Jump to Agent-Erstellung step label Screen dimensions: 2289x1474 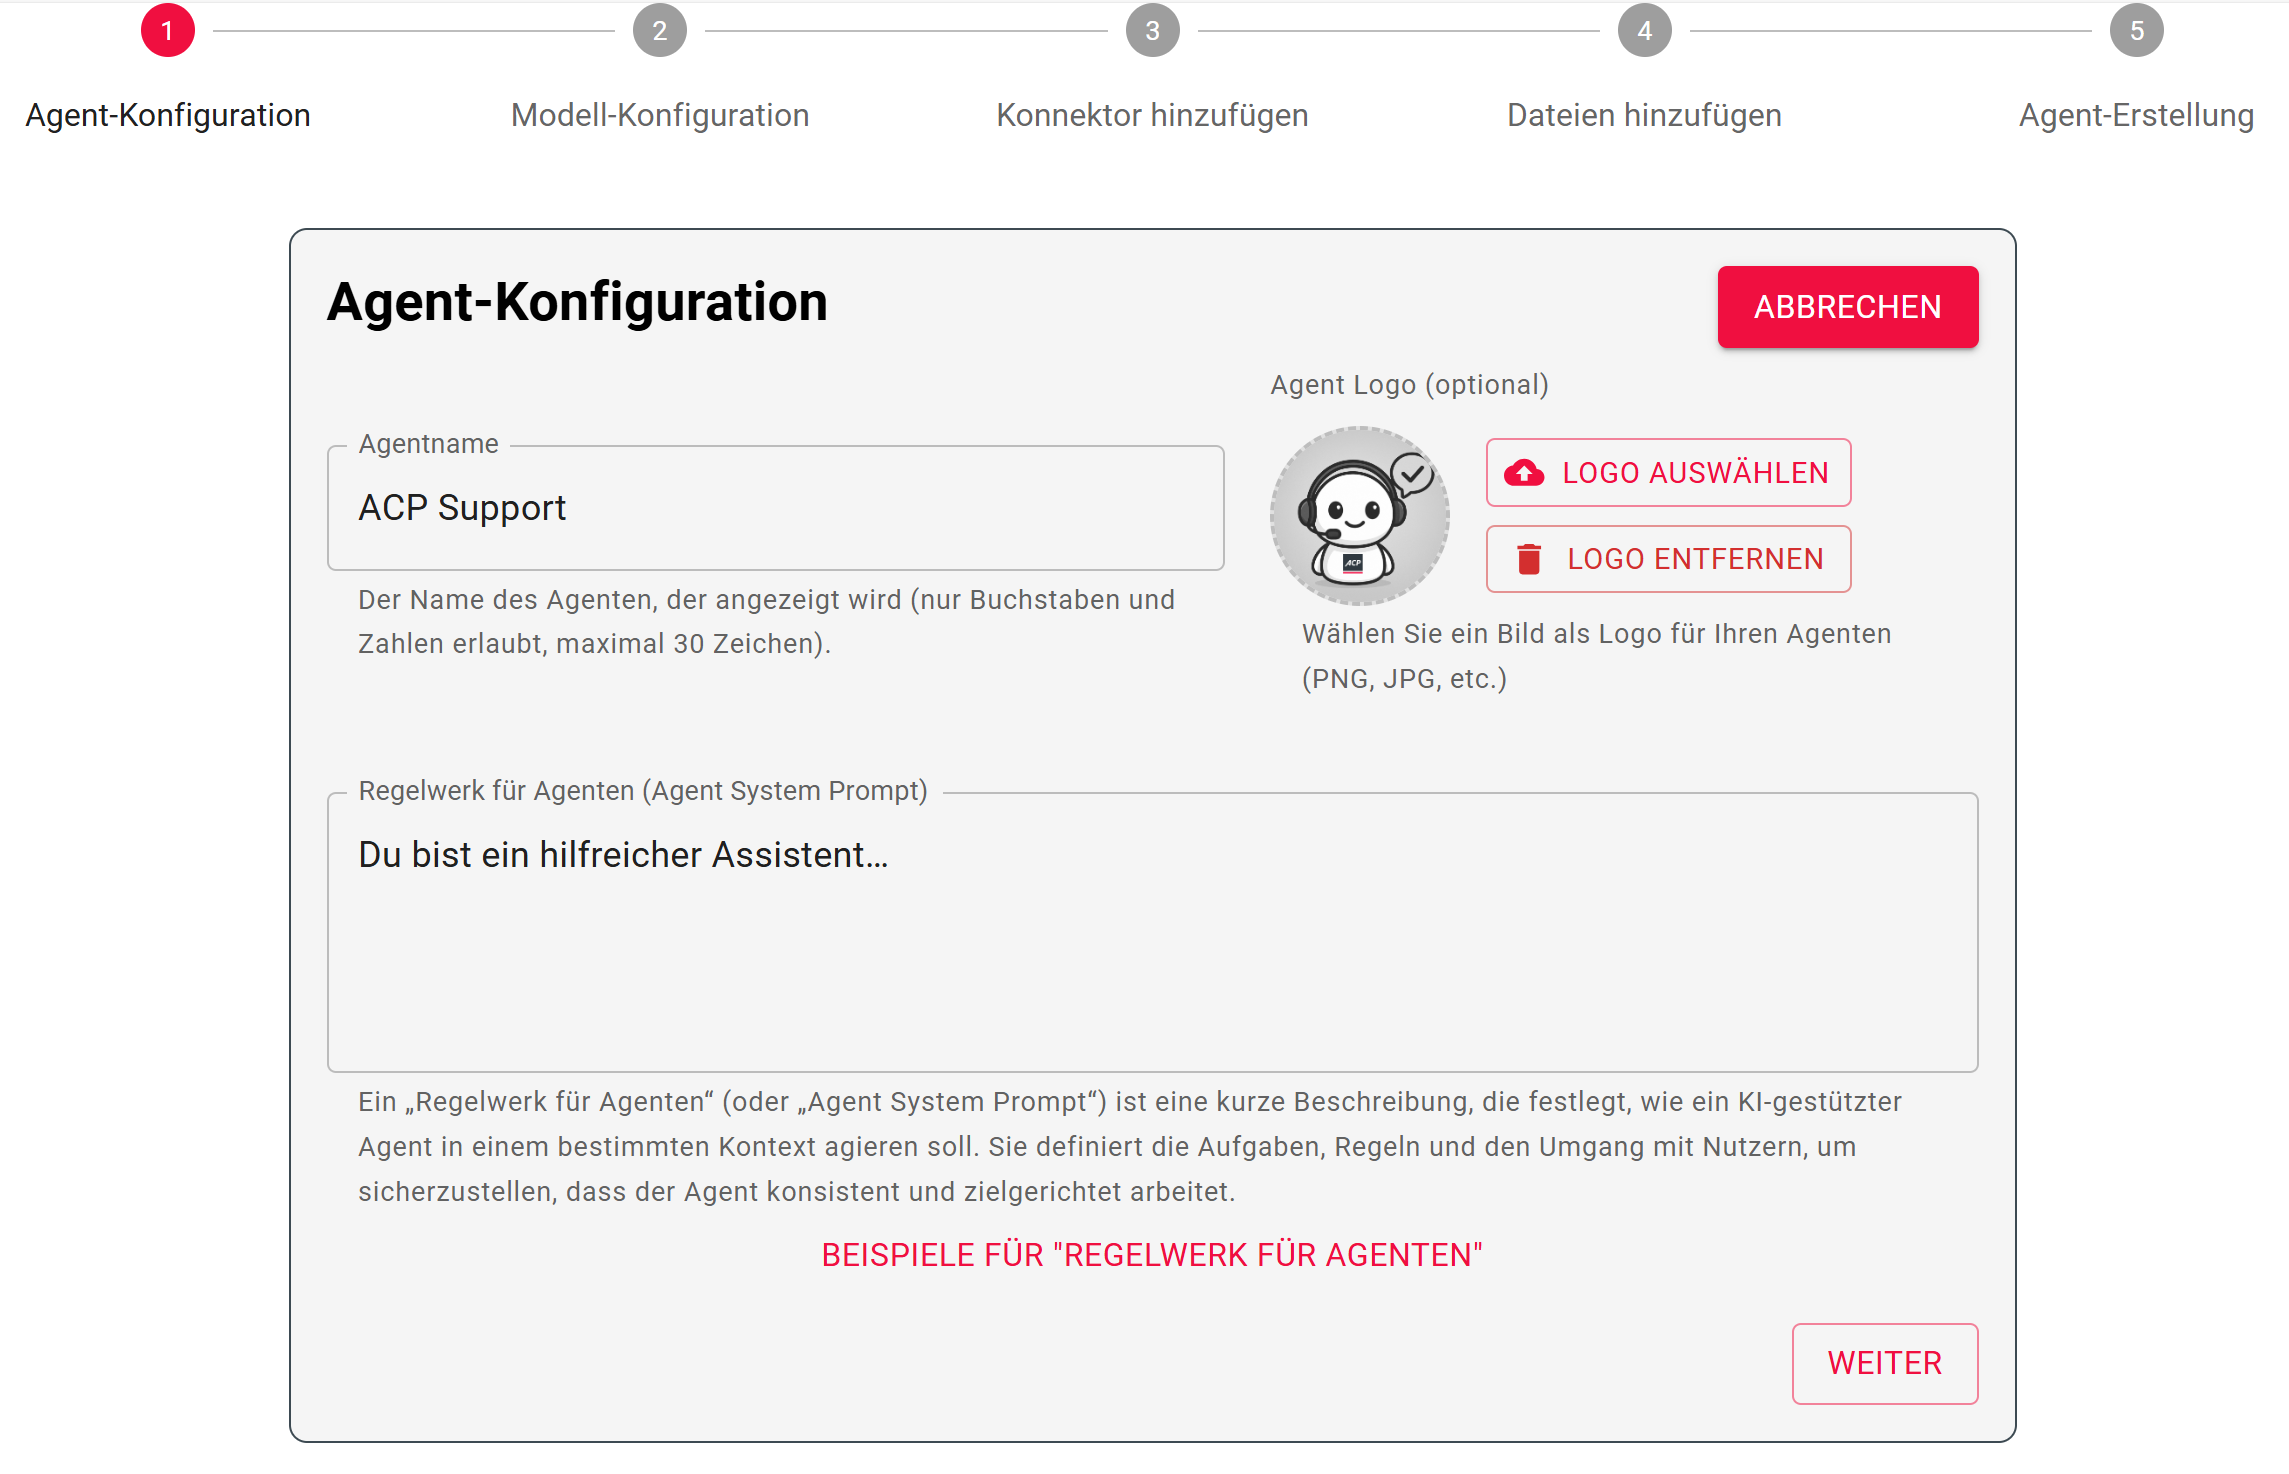pyautogui.click(x=2136, y=115)
